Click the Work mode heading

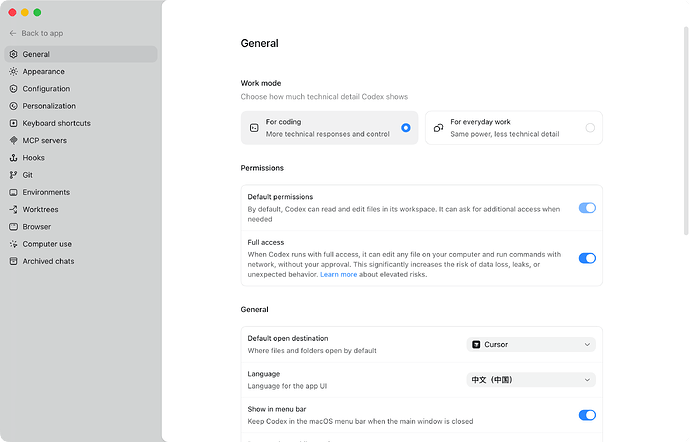pos(261,83)
